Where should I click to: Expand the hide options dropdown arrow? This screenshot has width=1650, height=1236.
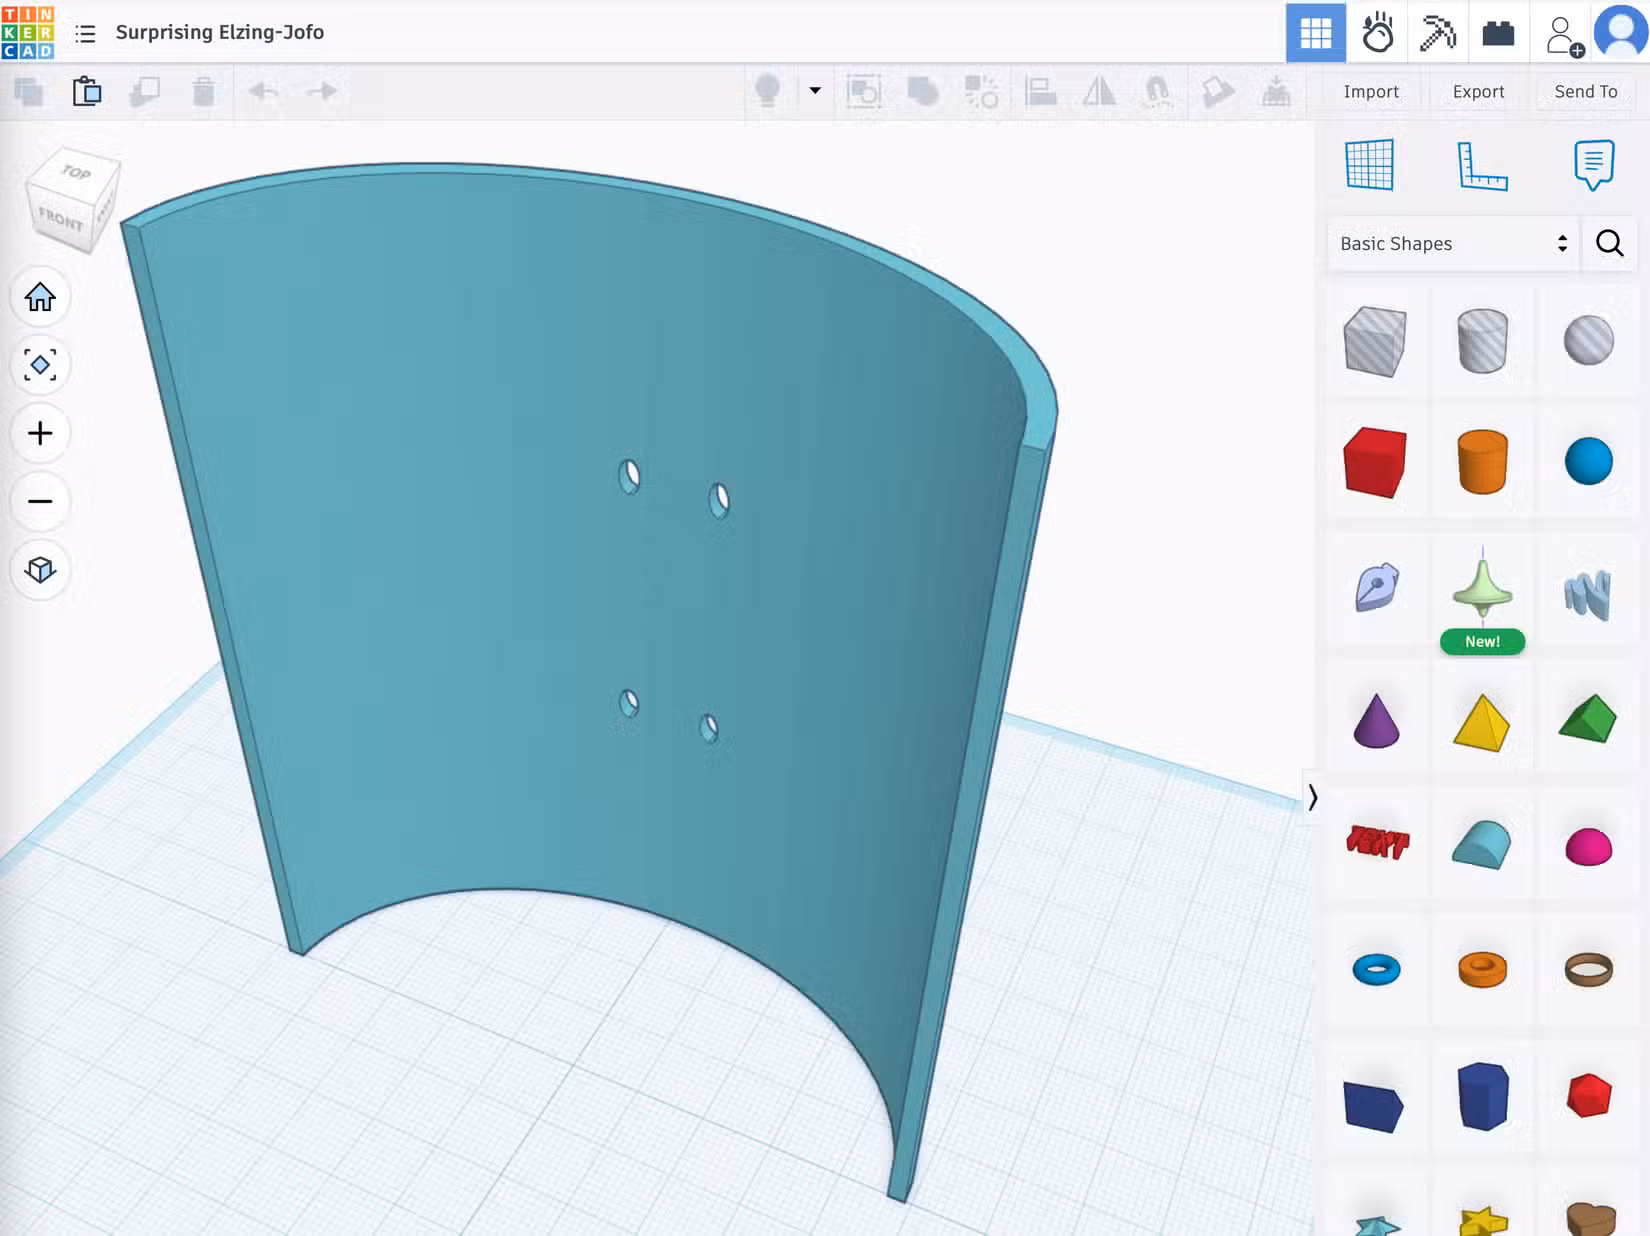coord(814,91)
